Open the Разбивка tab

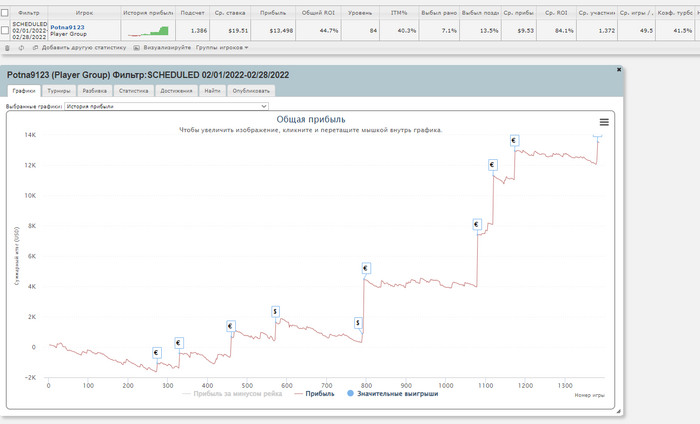tap(95, 91)
